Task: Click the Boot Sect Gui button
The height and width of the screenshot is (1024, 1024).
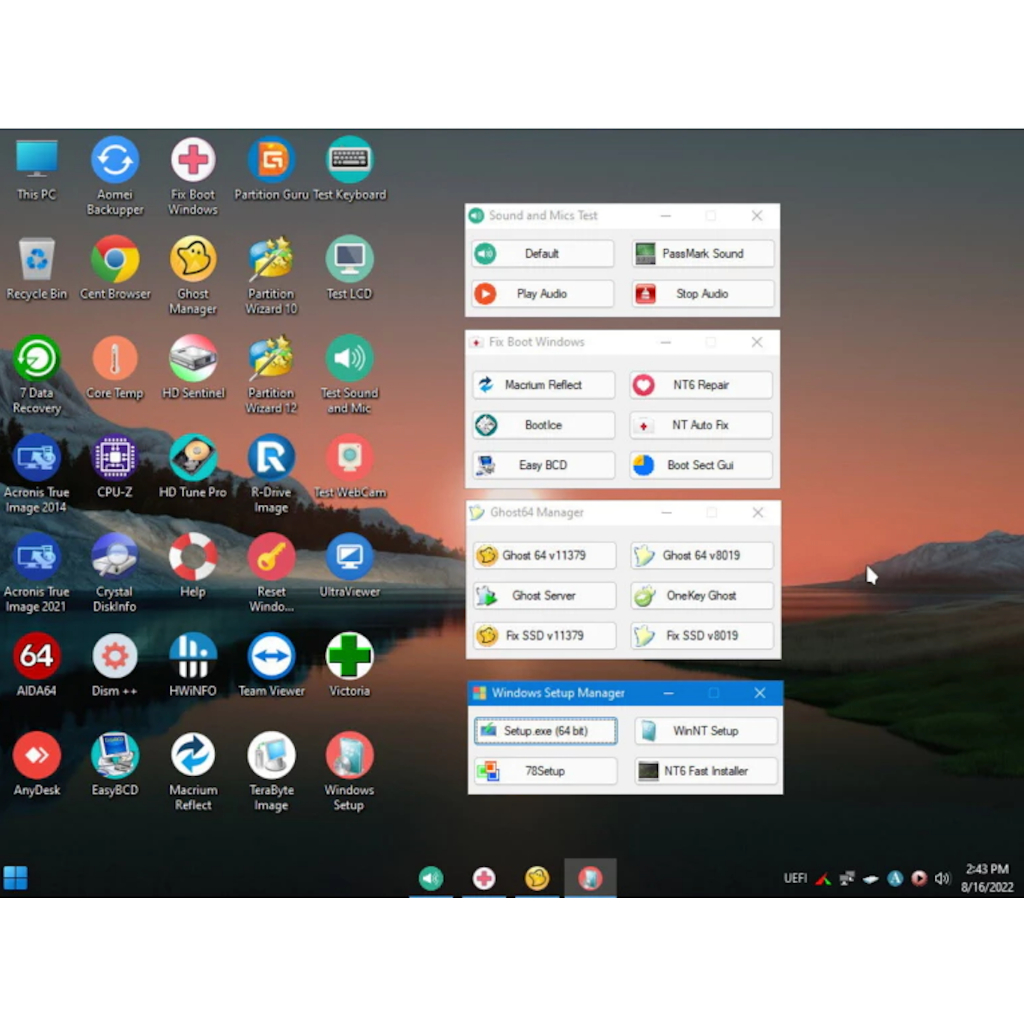Action: point(701,465)
